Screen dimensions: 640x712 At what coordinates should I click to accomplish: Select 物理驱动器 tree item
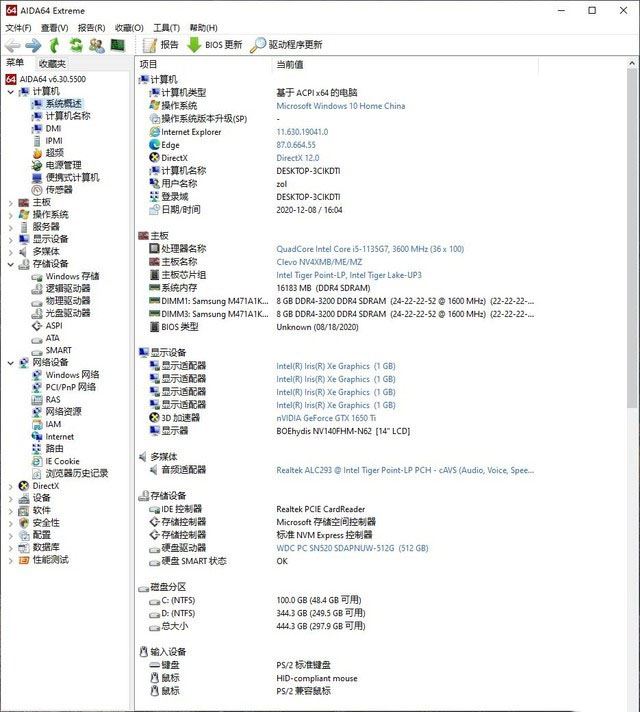pos(68,301)
